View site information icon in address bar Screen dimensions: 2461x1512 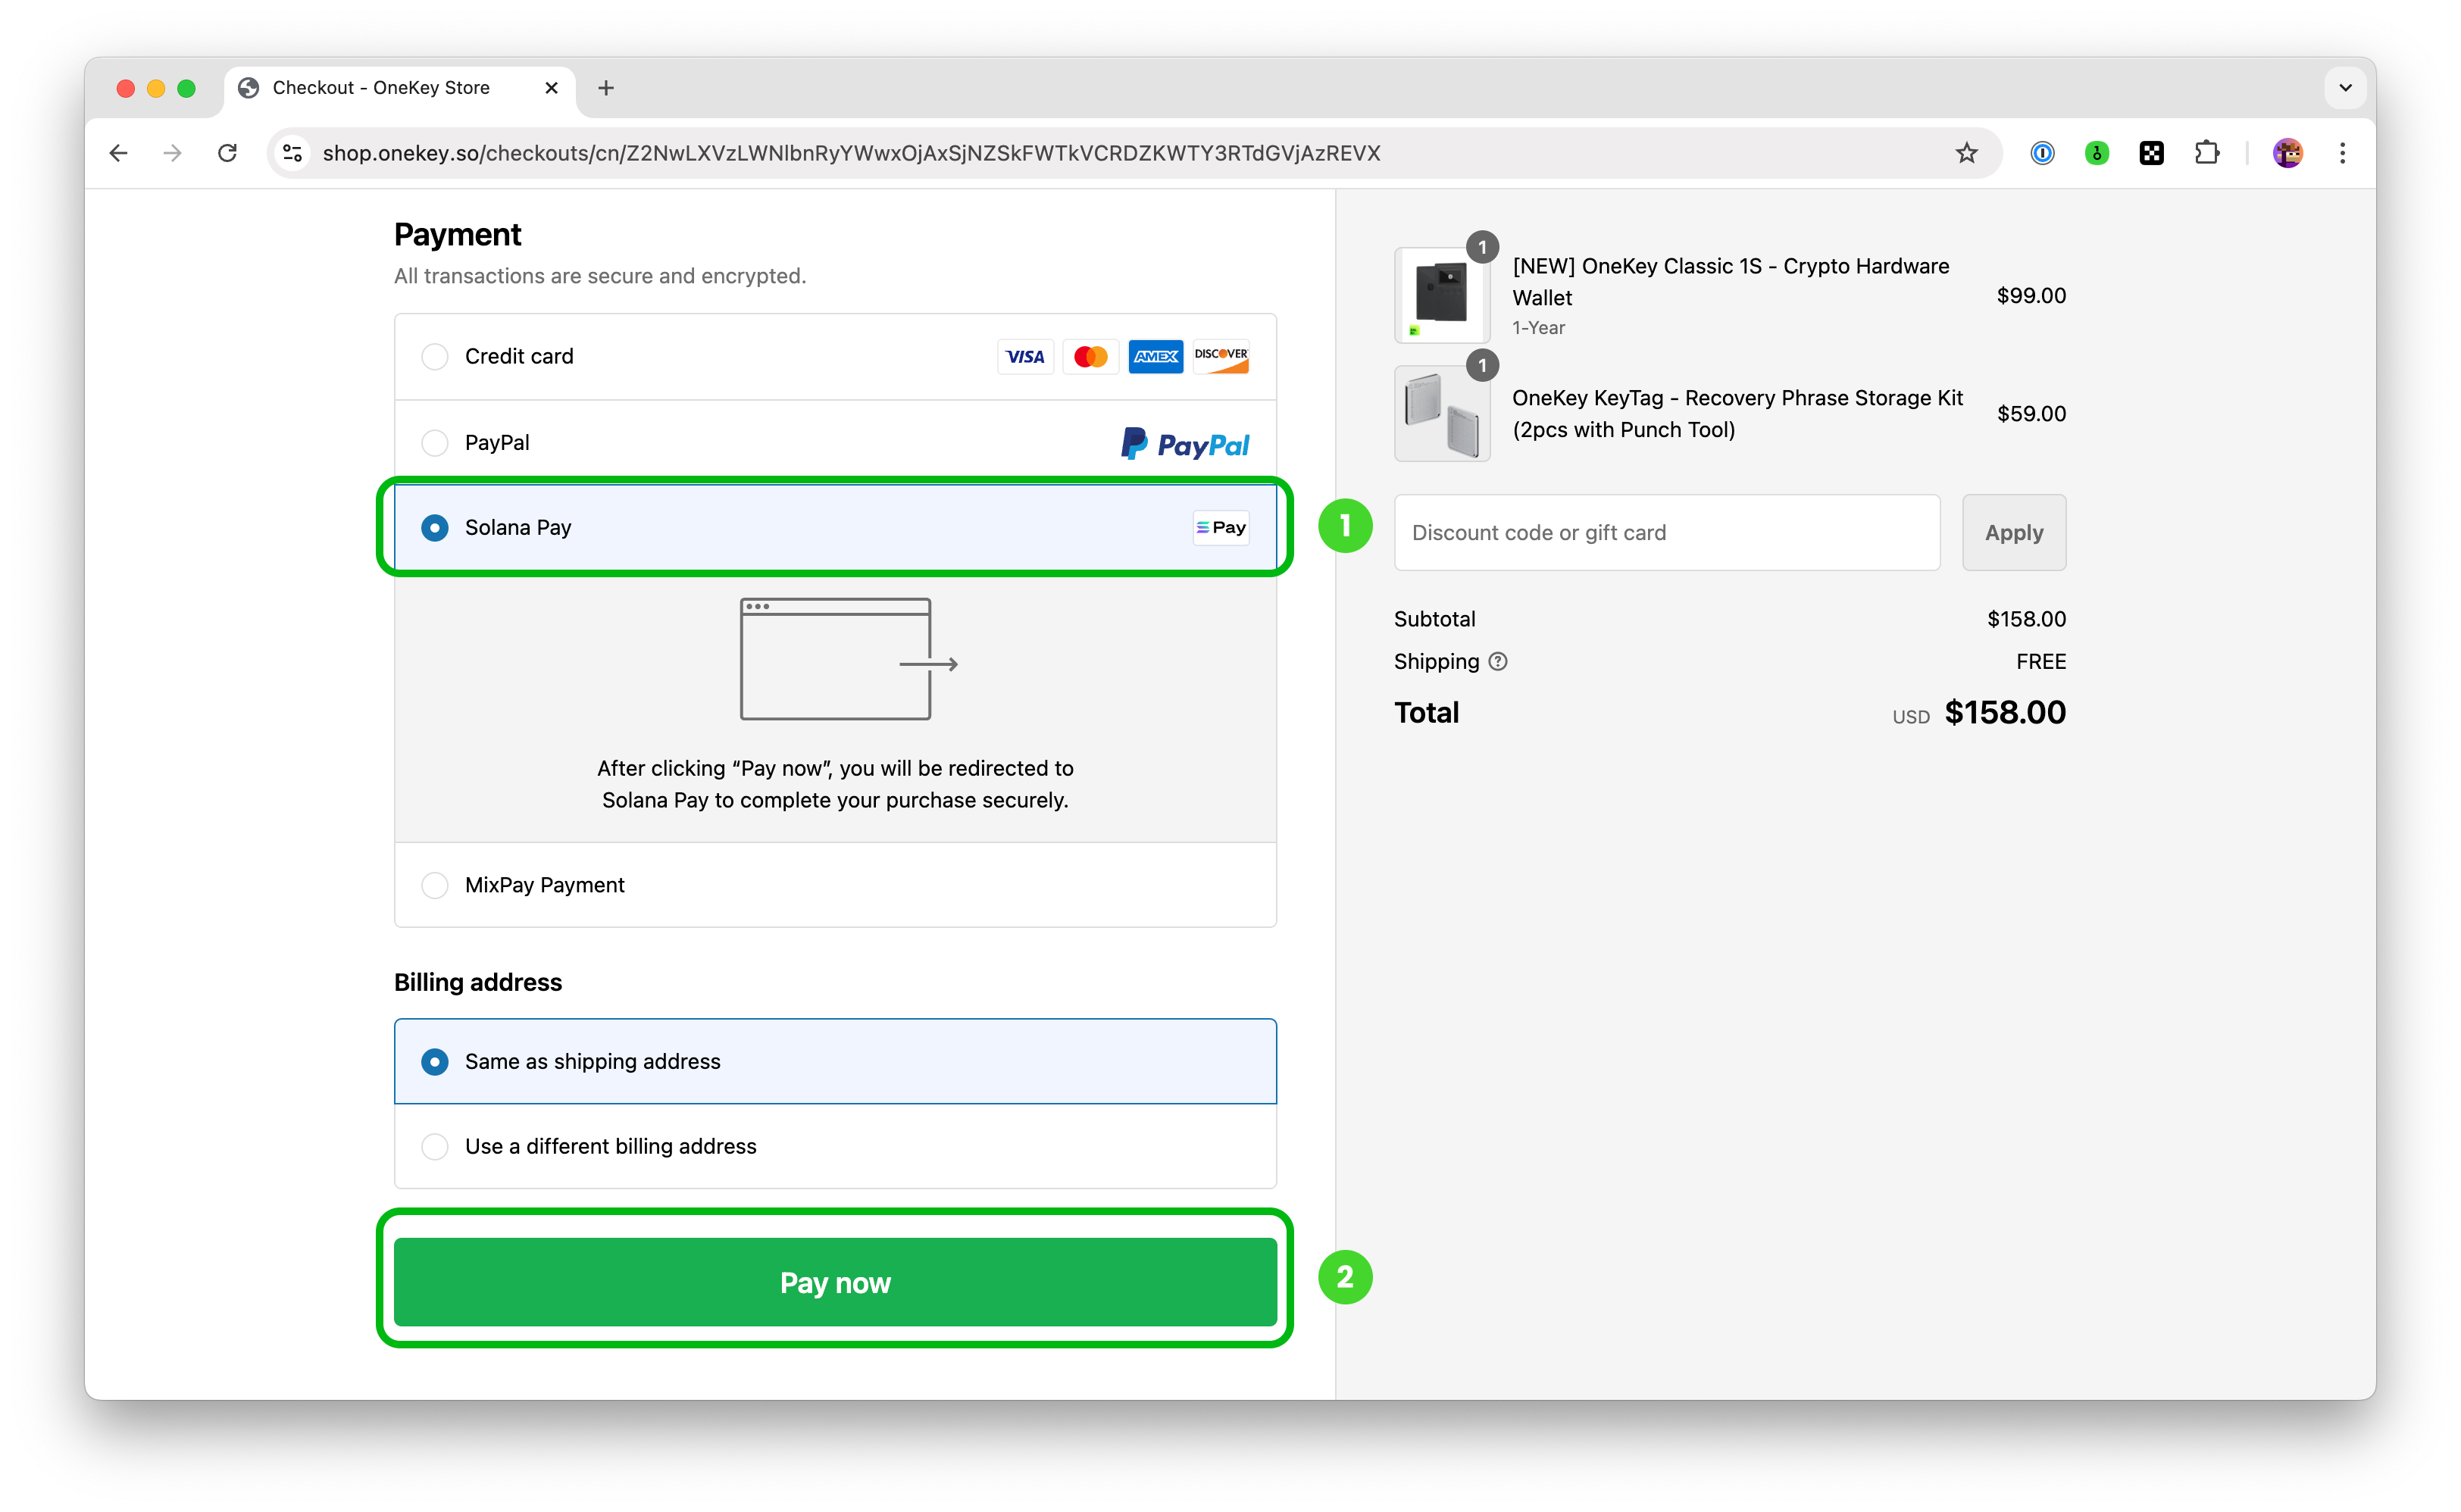(x=292, y=152)
